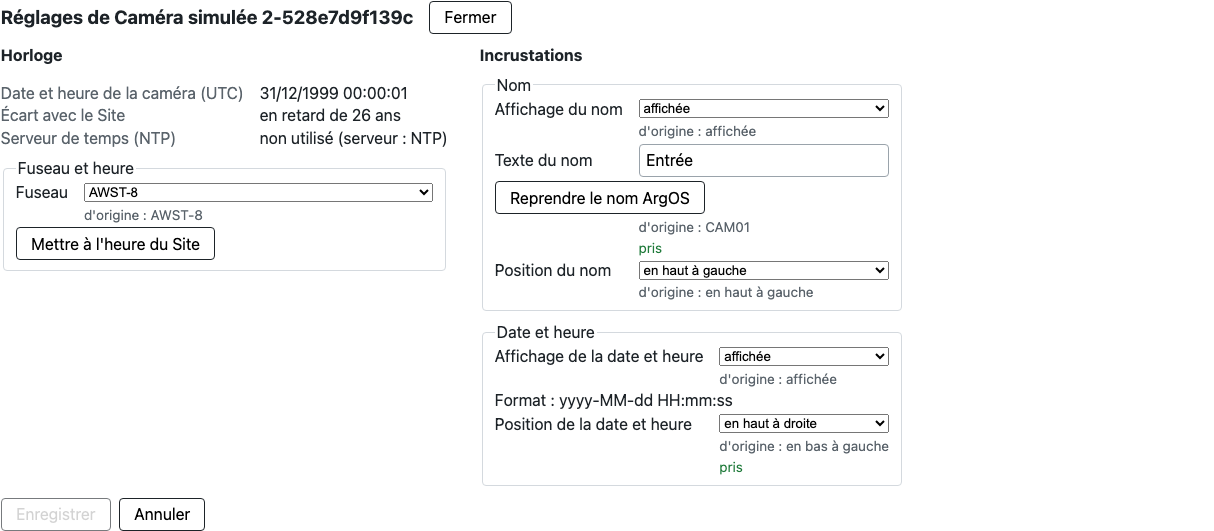Click 'non utilisé (serveur : NTP)' value
Image resolution: width=1214 pixels, height=531 pixels.
(x=353, y=138)
